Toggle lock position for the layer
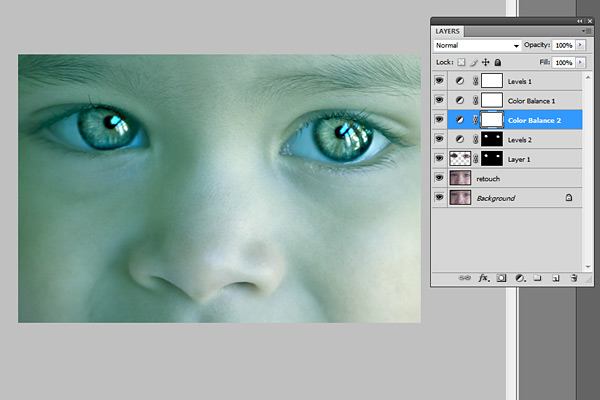Viewport: 600px width, 400px height. tap(485, 62)
